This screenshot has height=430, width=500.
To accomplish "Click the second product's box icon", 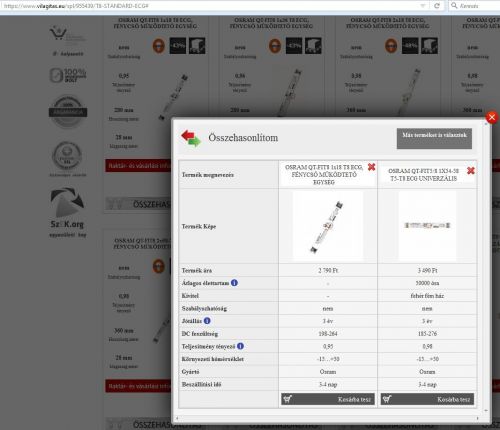I will pyautogui.click(x=313, y=46).
